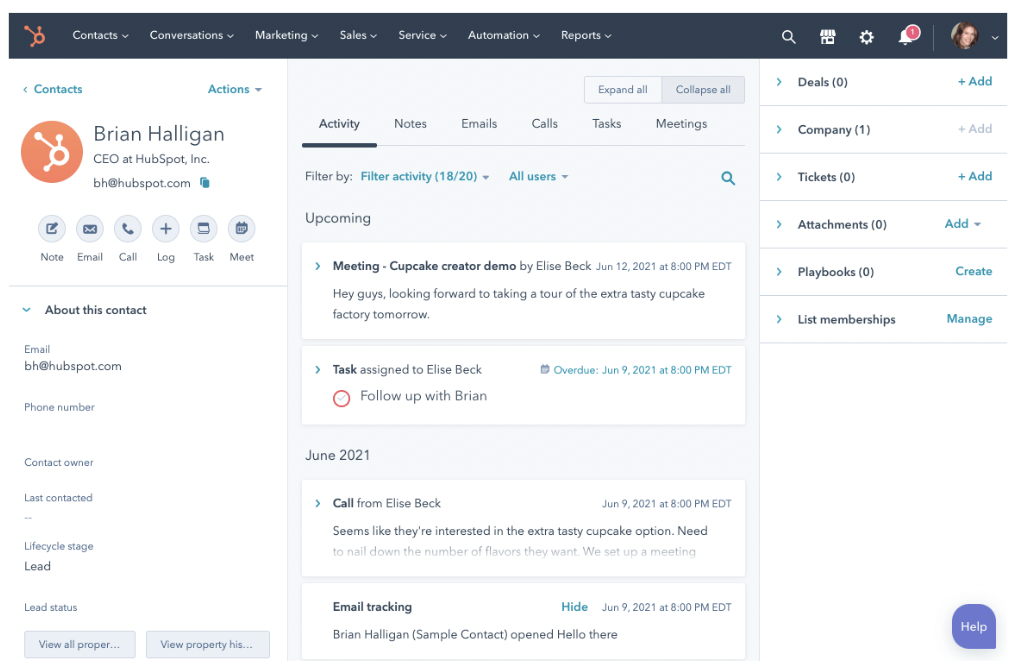
Task: Create a new Note for Brian Halligan
Action: [x=51, y=230]
